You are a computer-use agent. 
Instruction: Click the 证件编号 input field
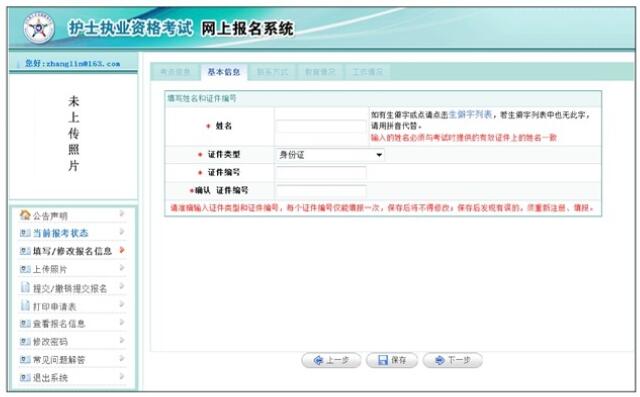point(321,173)
